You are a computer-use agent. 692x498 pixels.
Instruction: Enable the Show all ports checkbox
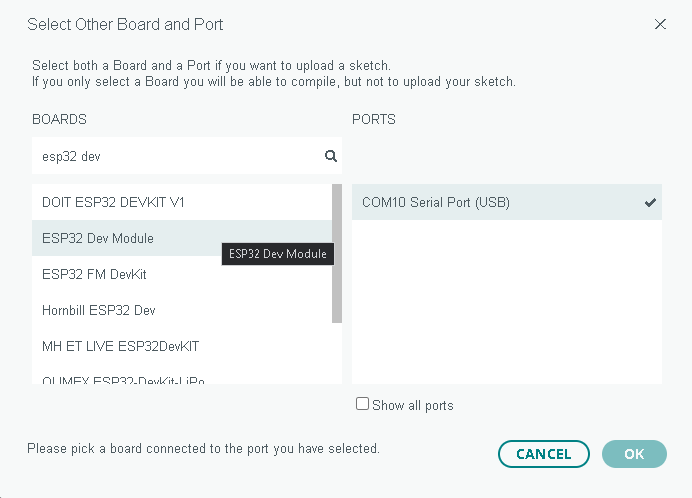click(362, 404)
